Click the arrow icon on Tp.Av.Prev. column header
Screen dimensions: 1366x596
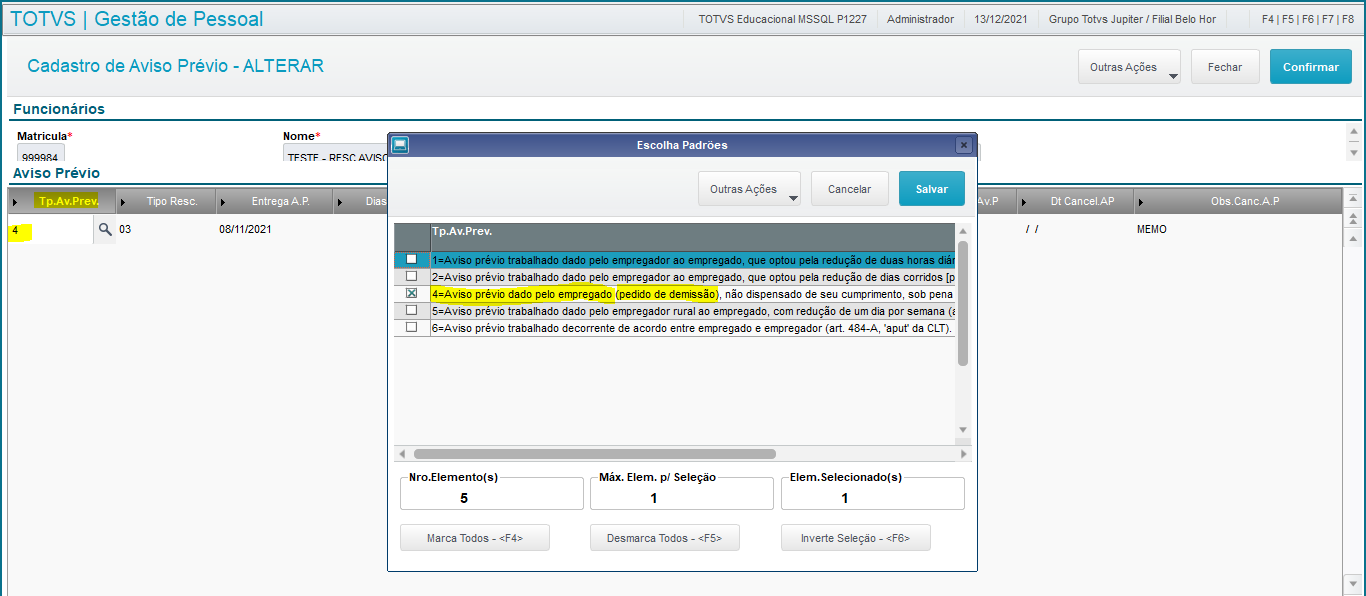(15, 202)
